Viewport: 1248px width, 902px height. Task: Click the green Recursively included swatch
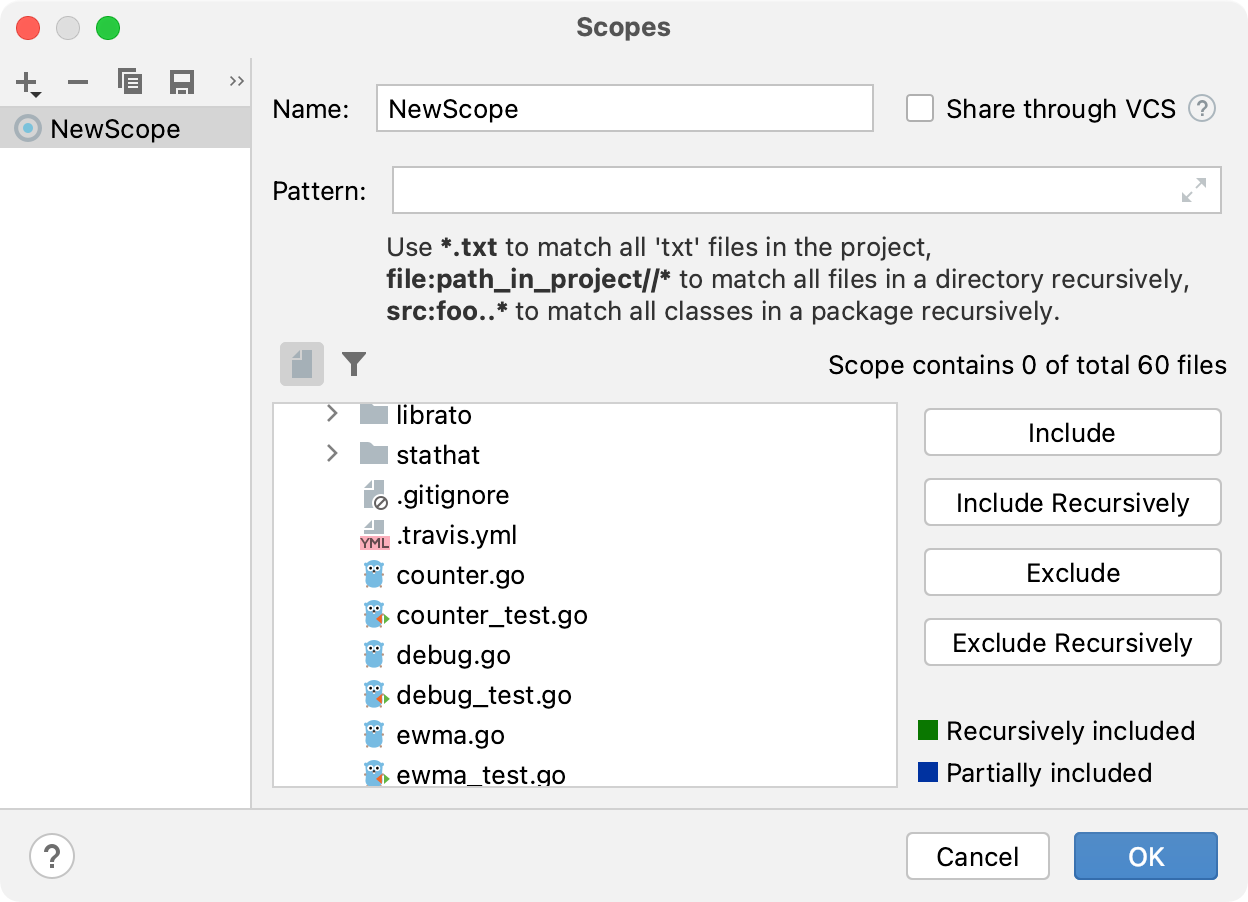pos(927,731)
